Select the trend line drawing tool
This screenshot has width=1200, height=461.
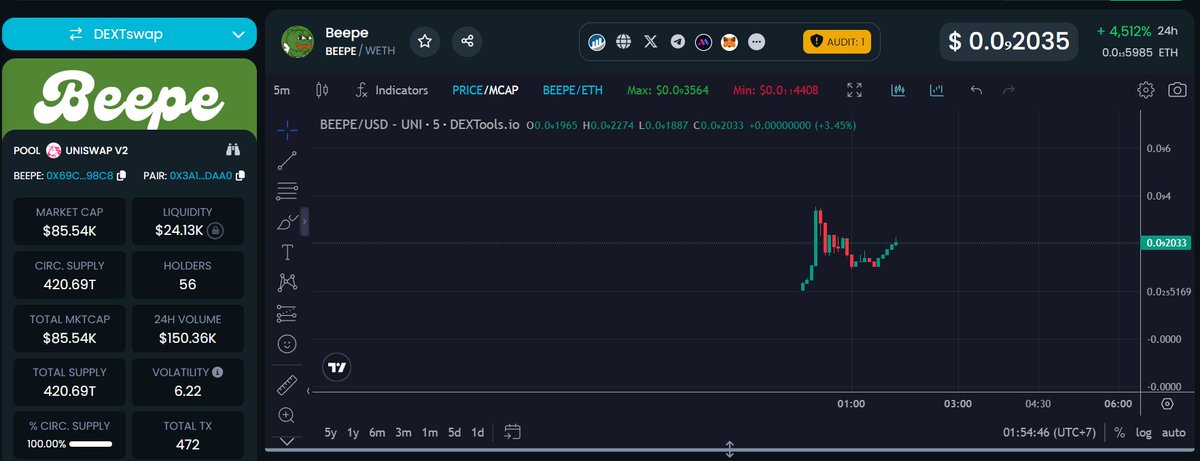[x=287, y=160]
